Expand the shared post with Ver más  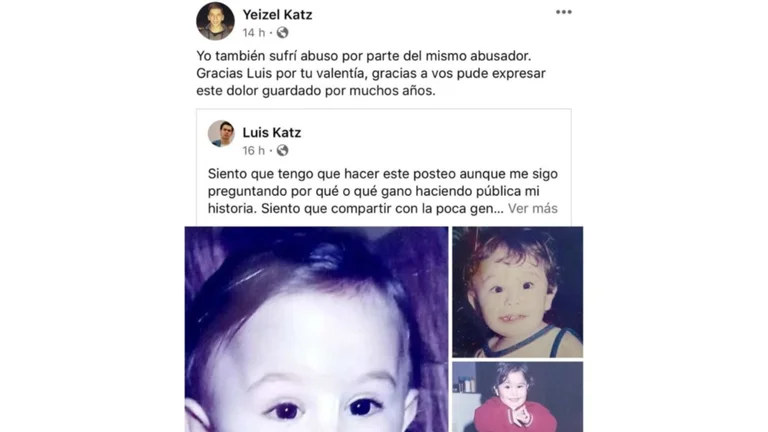(532, 209)
